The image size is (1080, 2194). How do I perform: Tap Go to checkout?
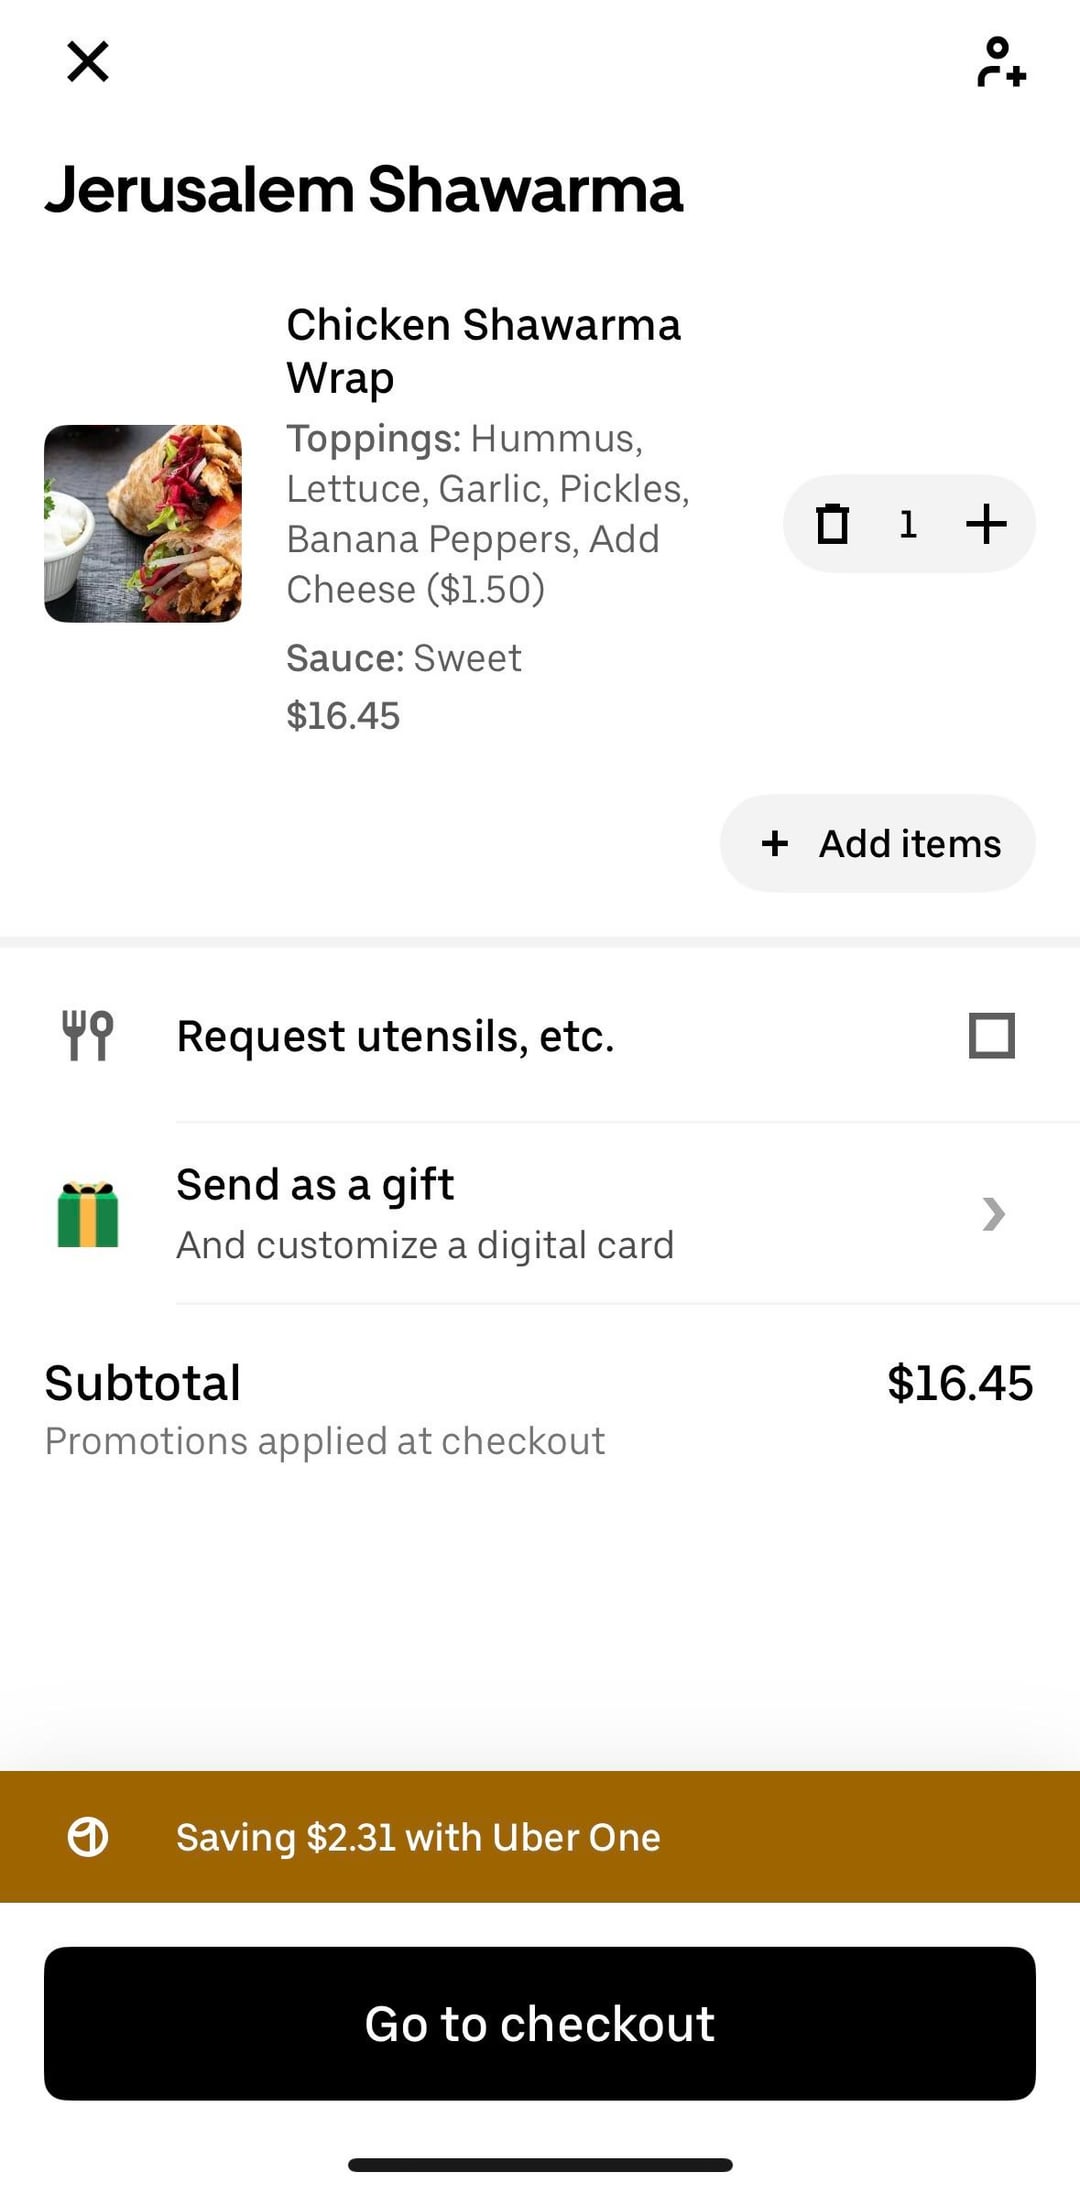pyautogui.click(x=540, y=2023)
